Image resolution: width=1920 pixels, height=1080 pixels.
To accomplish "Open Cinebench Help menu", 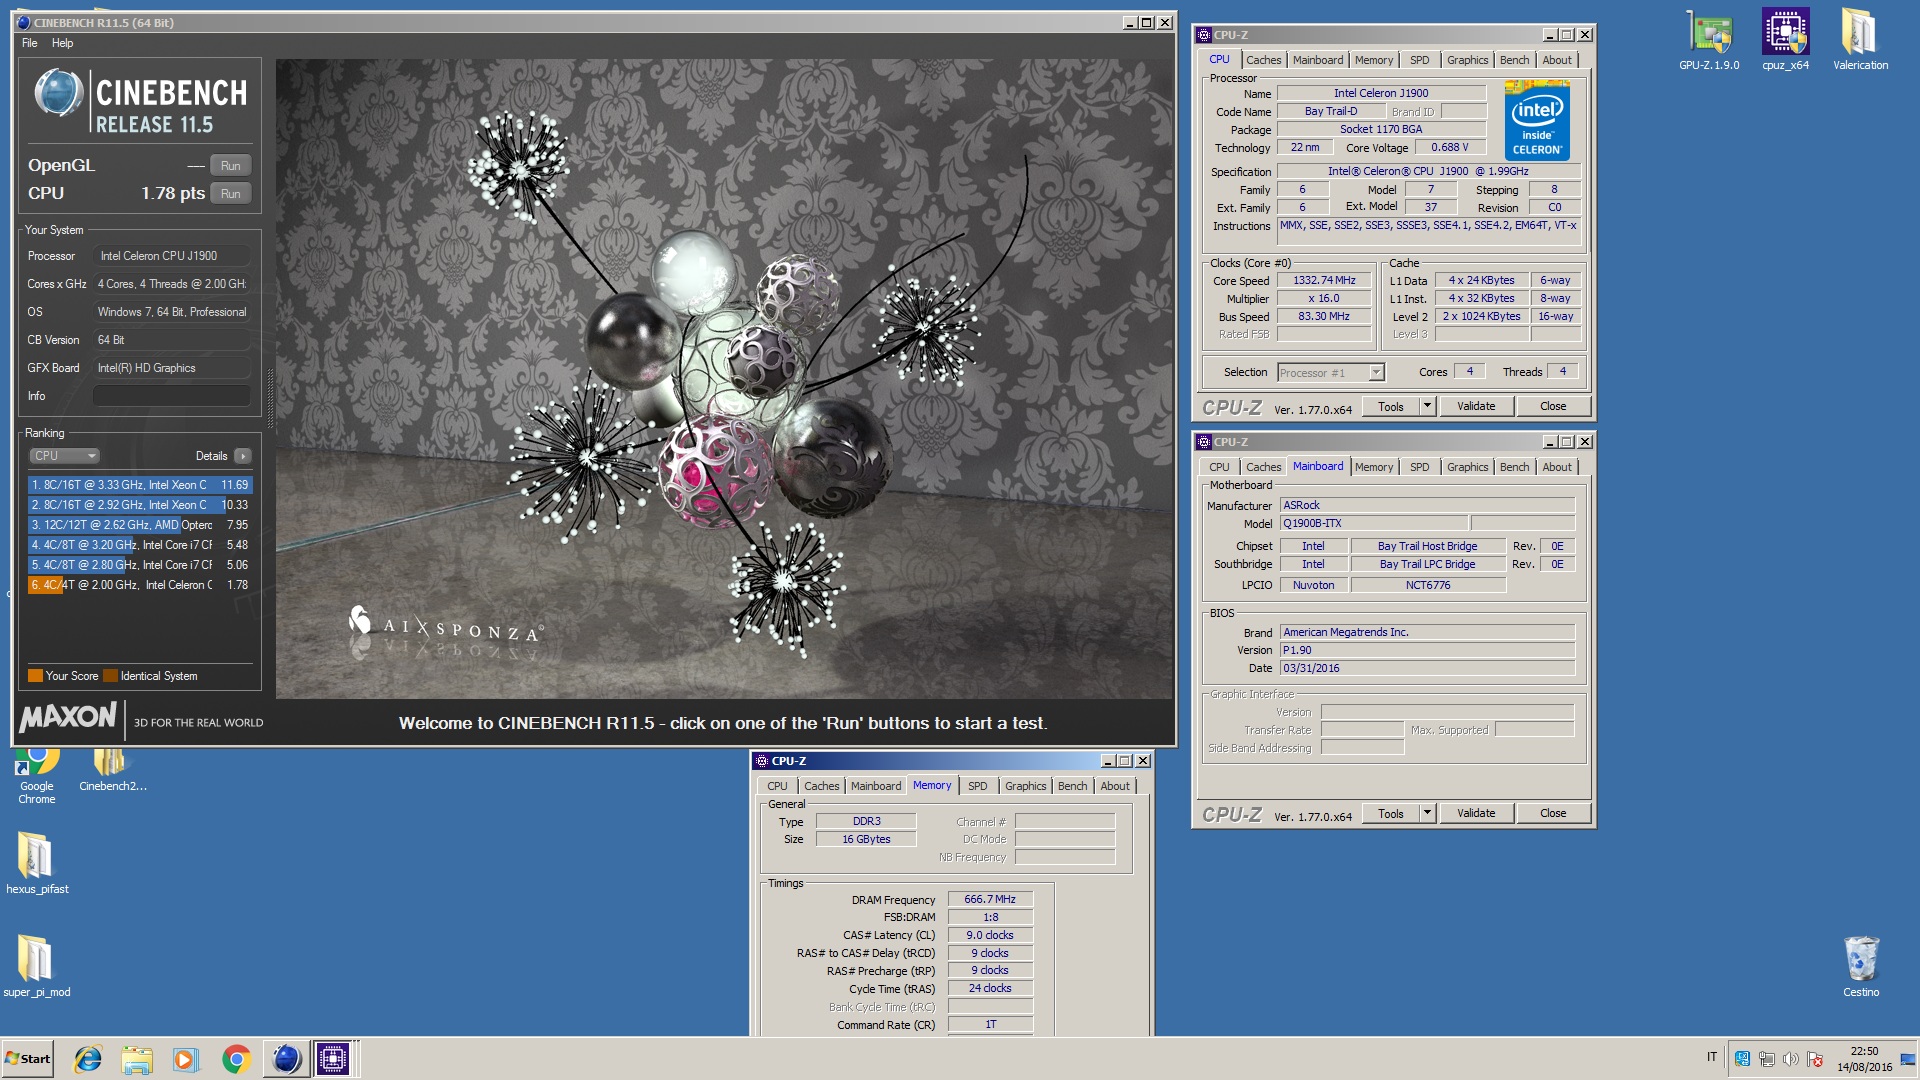I will [x=62, y=43].
